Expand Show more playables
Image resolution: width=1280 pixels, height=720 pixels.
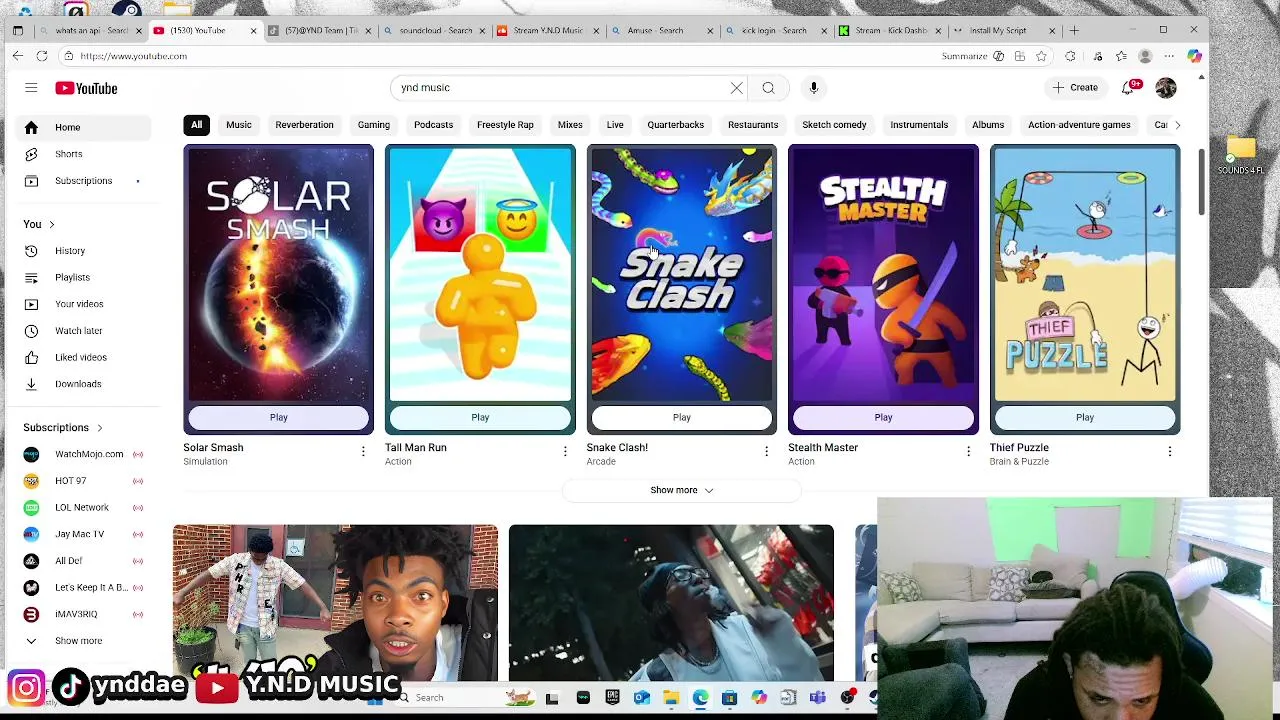pos(682,490)
